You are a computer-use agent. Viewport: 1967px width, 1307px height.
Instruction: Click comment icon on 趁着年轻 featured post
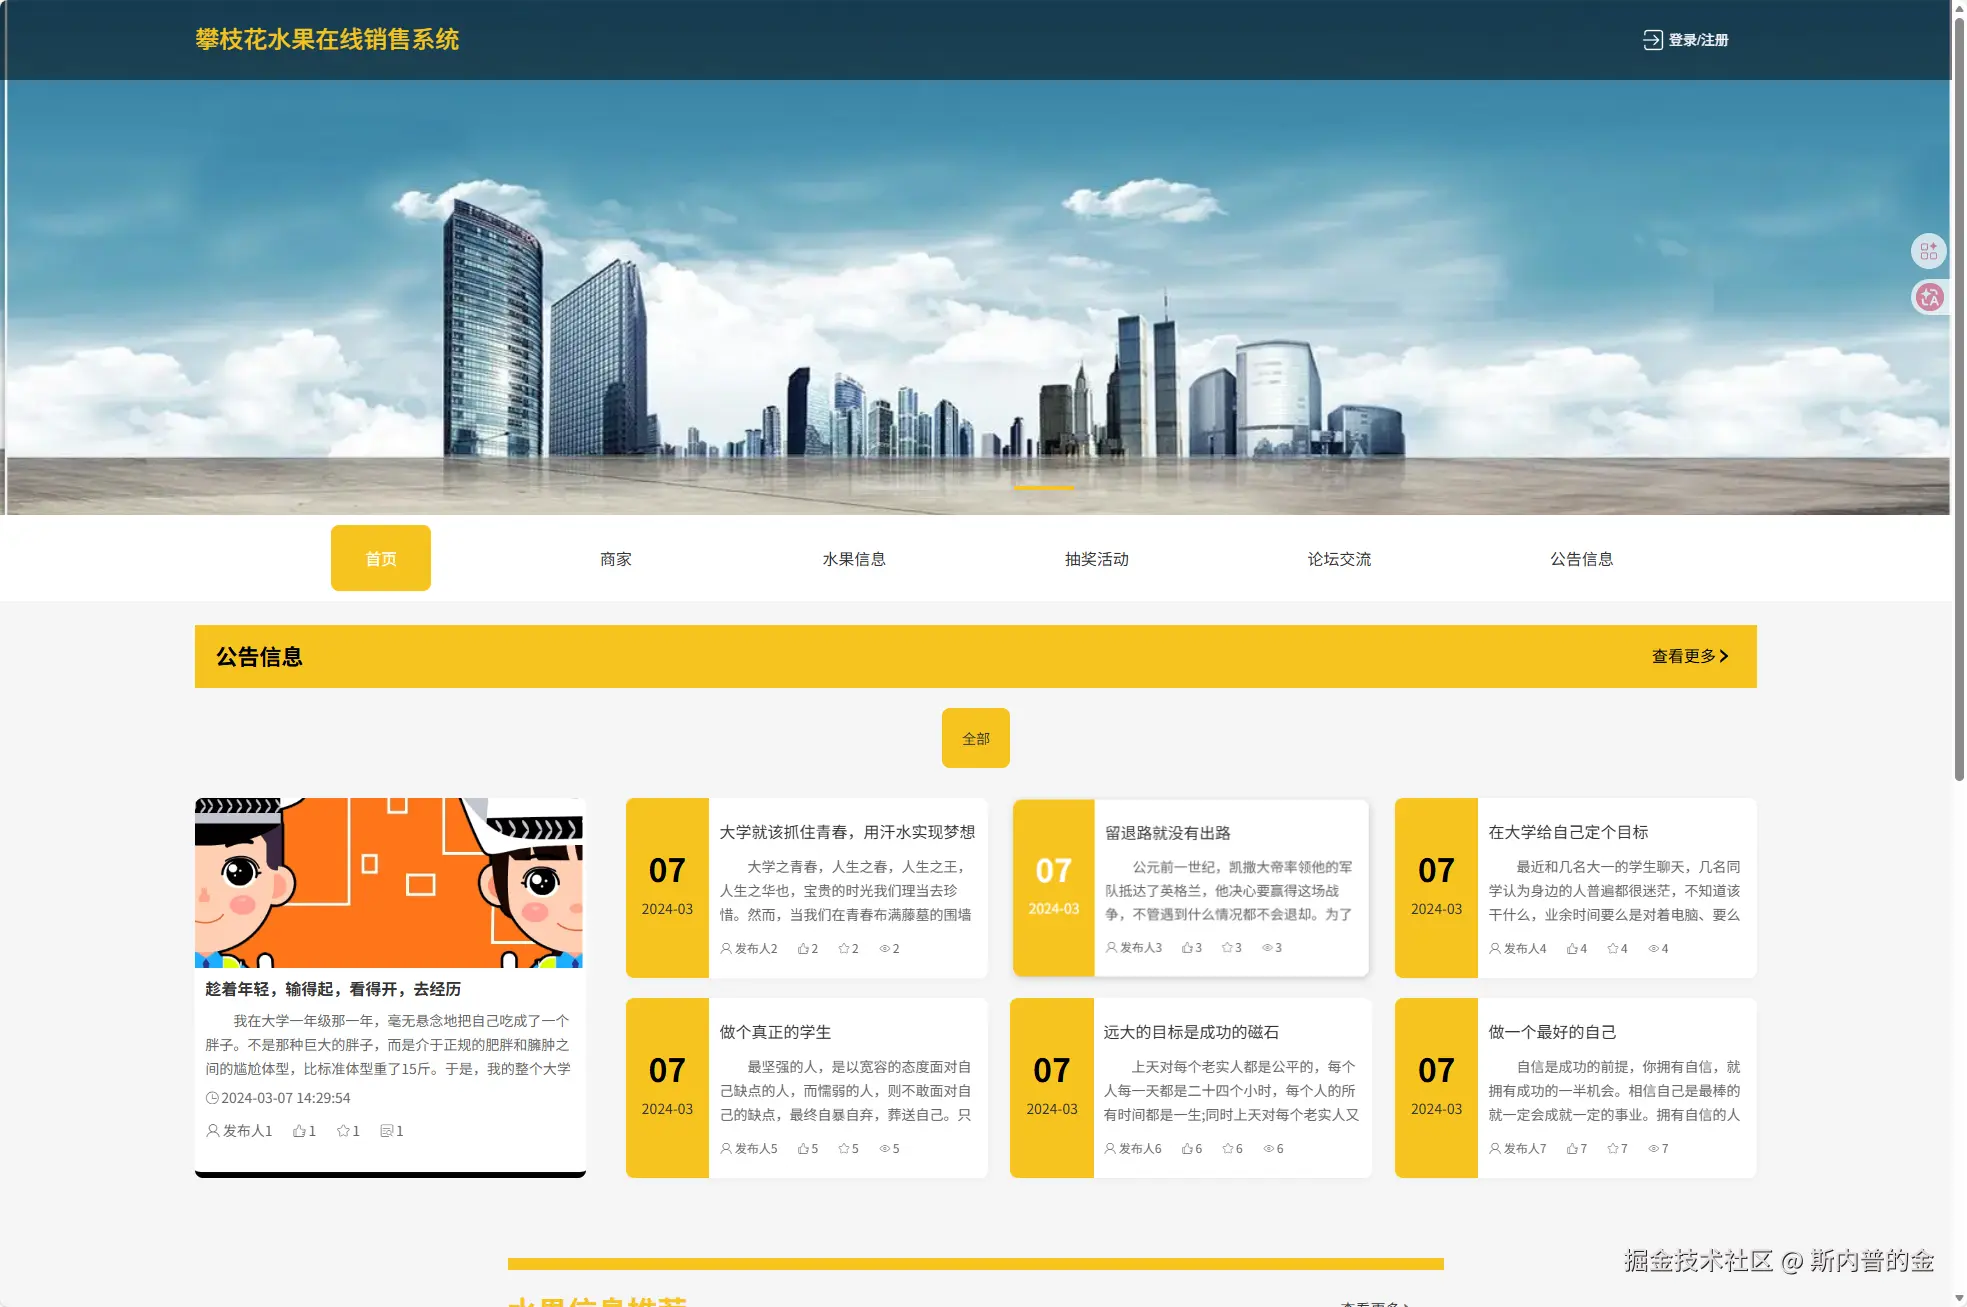(x=386, y=1131)
